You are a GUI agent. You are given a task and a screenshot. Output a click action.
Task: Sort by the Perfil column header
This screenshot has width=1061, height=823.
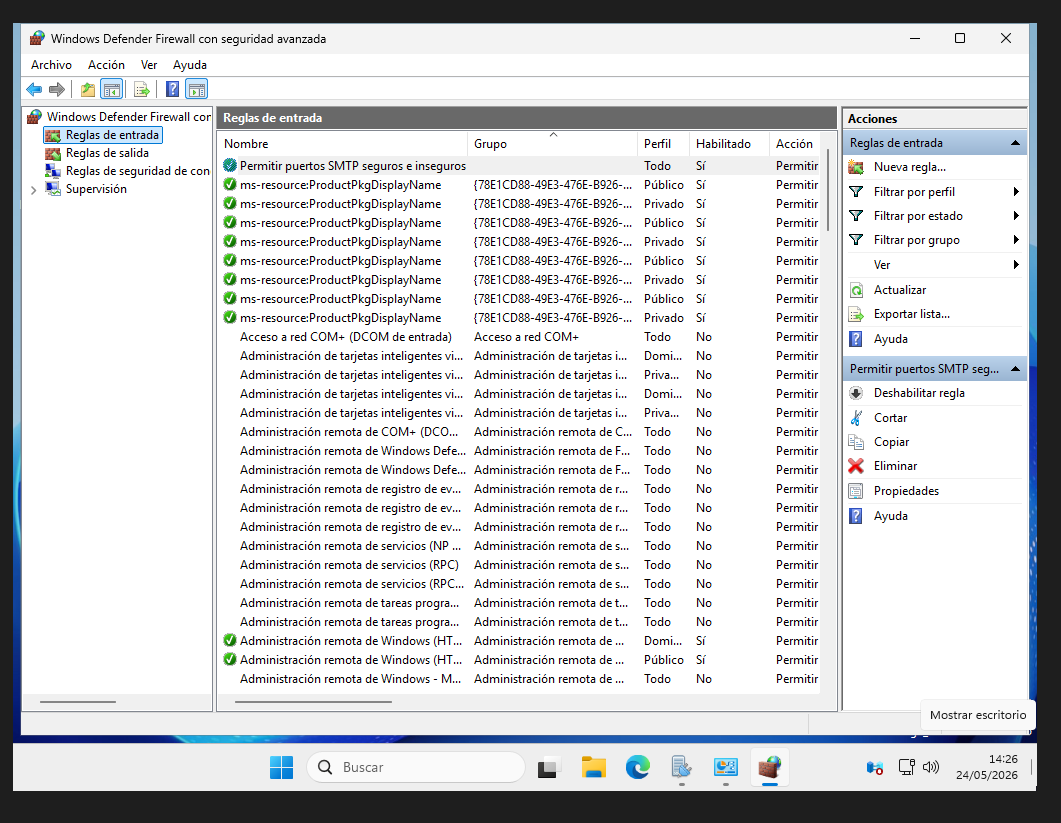pos(663,144)
